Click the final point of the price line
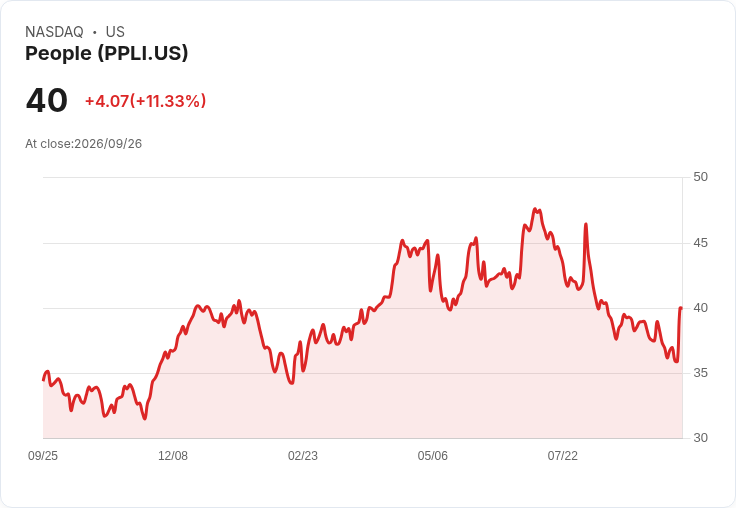Viewport: 736px width, 508px height. coord(681,308)
